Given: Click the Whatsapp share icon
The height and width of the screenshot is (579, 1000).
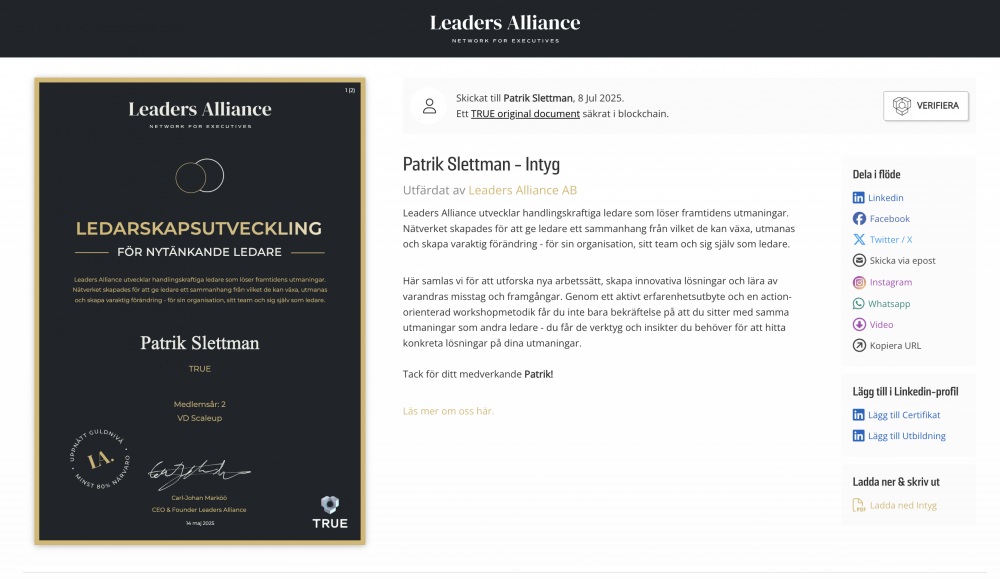Looking at the screenshot, I should 858,304.
